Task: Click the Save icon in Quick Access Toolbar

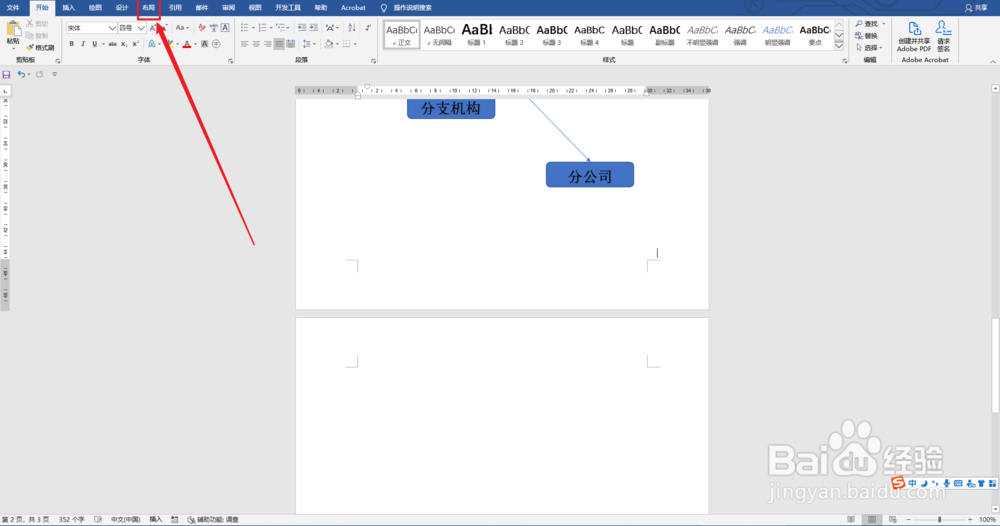Action: pyautogui.click(x=6, y=75)
